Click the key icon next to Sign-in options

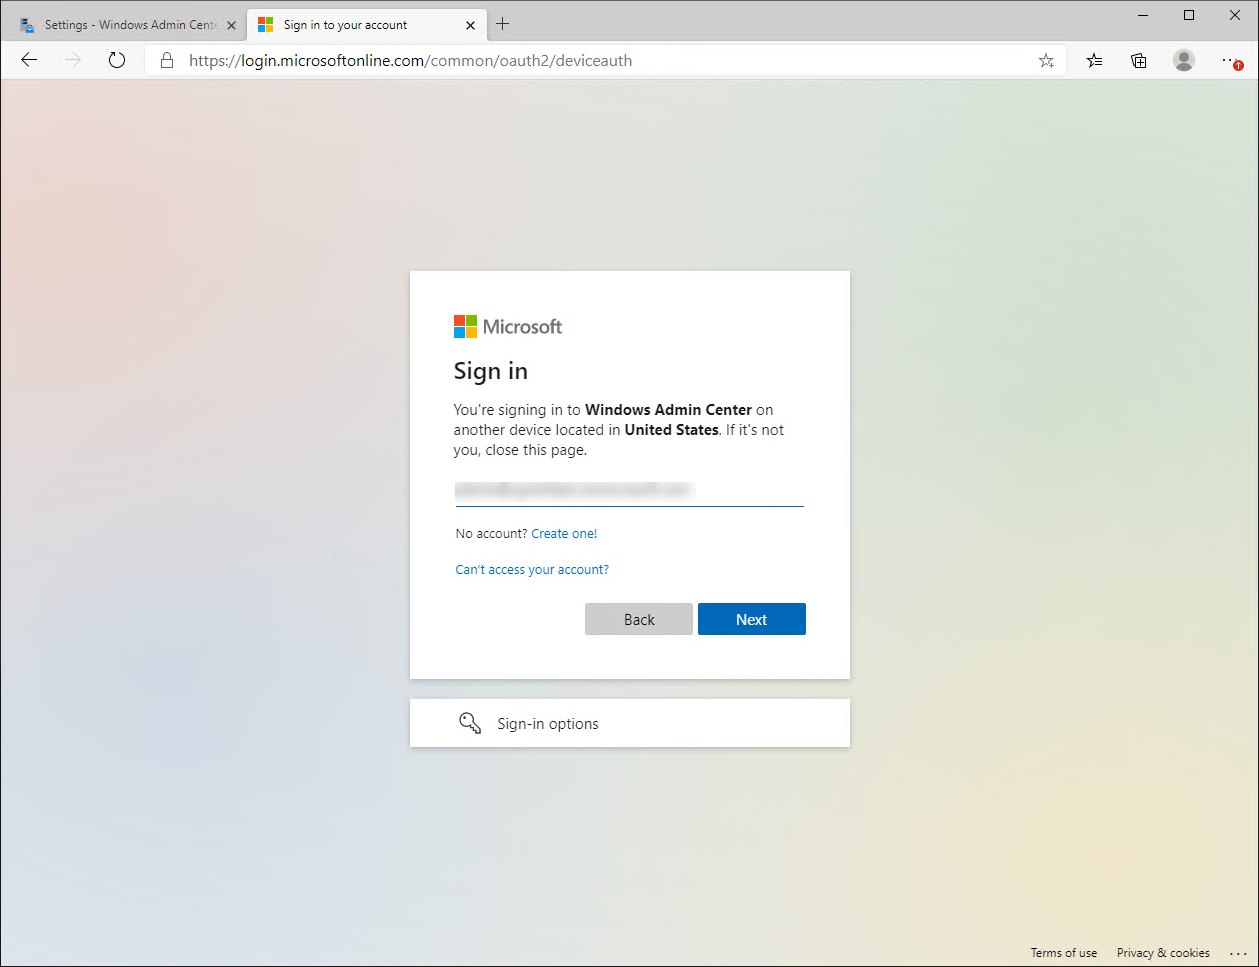[x=470, y=722]
